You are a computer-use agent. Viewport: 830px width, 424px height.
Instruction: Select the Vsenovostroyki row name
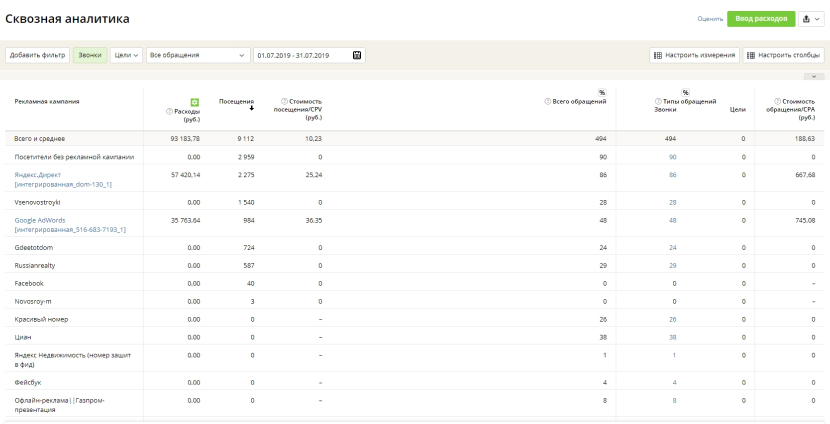click(x=37, y=202)
